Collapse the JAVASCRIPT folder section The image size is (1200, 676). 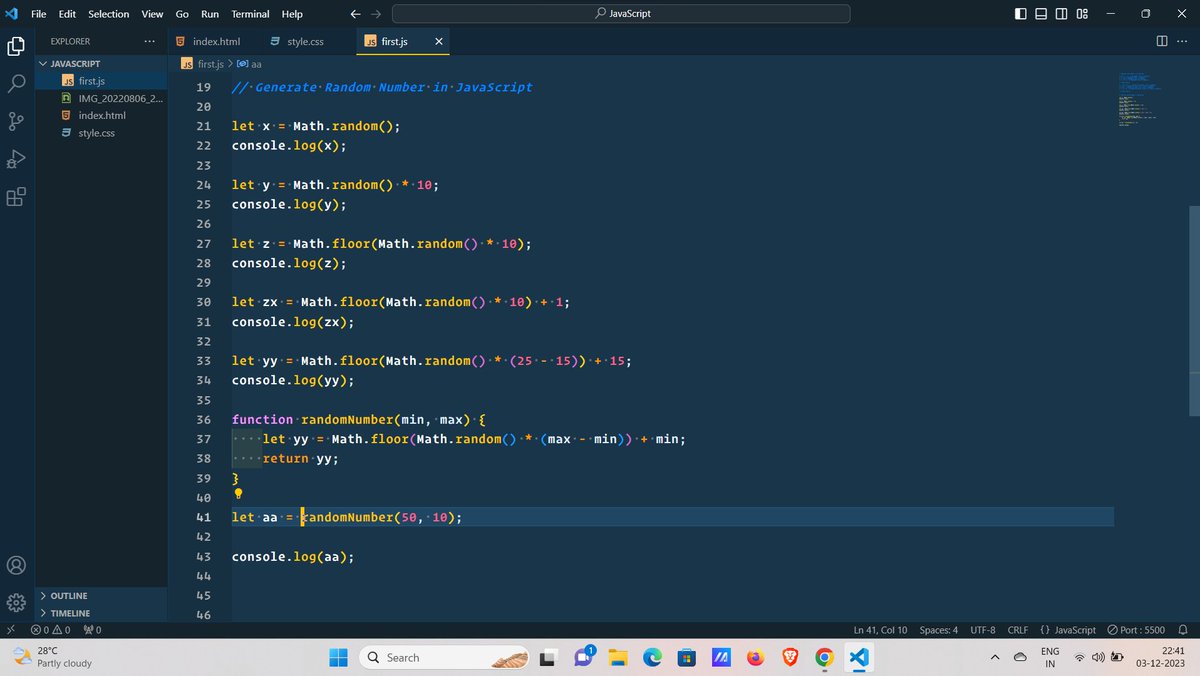(x=101, y=63)
